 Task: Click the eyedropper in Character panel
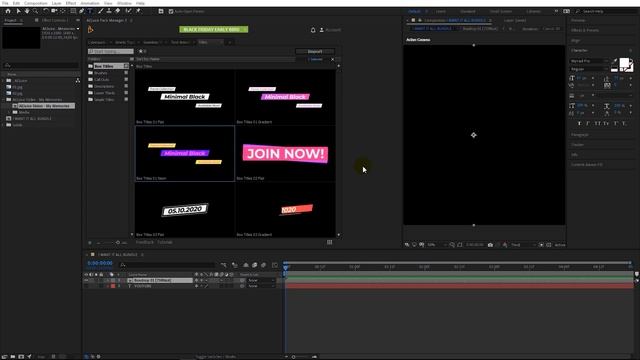pyautogui.click(x=615, y=61)
